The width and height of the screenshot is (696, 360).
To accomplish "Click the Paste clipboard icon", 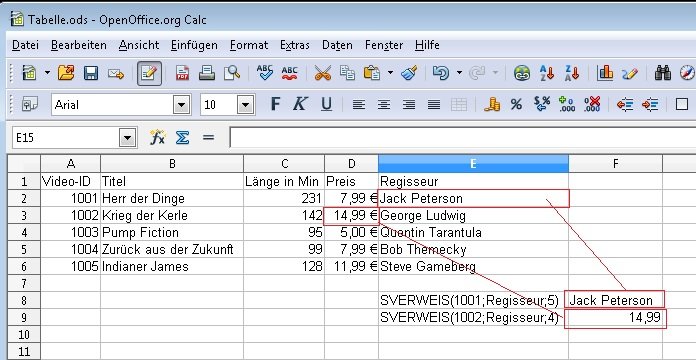I will [x=372, y=72].
